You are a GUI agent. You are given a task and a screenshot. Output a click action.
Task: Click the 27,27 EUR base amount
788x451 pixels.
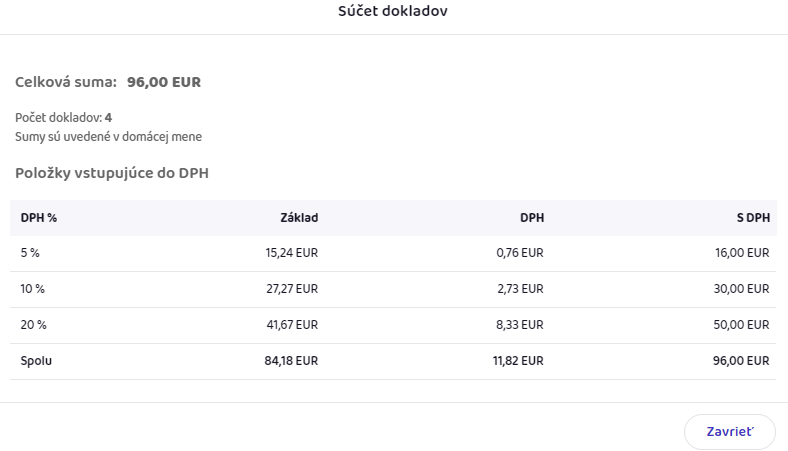click(x=291, y=289)
